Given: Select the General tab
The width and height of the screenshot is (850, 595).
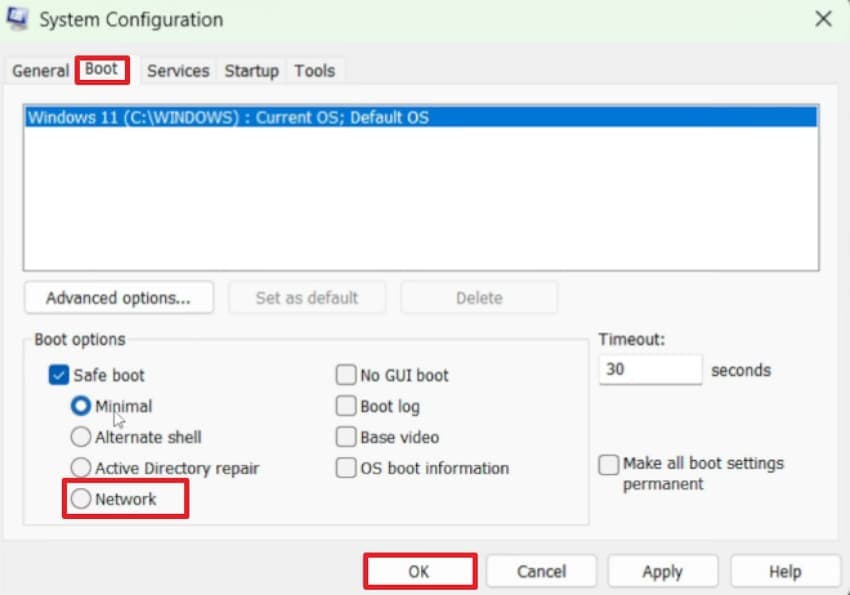Looking at the screenshot, I should pos(41,71).
